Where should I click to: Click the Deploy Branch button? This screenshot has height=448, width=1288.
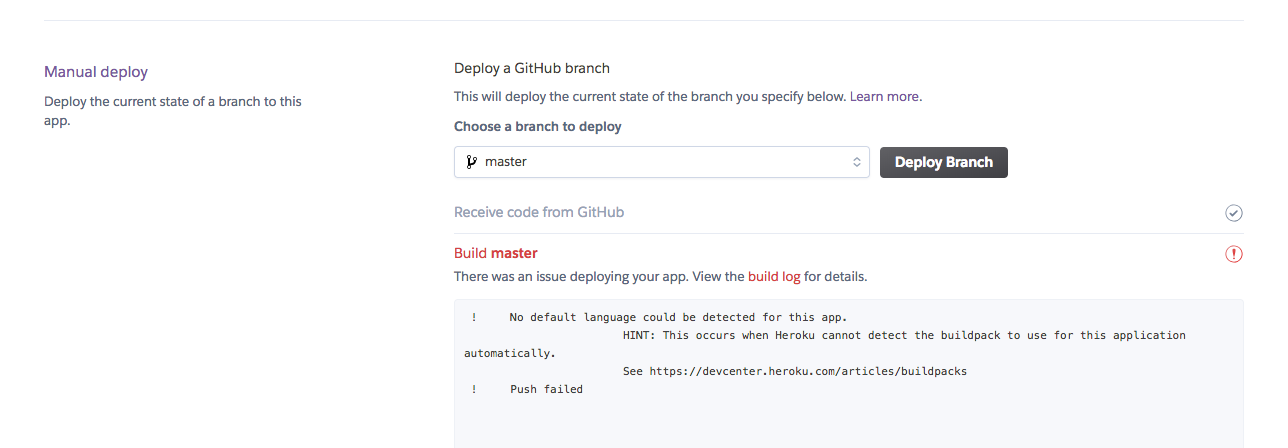943,162
